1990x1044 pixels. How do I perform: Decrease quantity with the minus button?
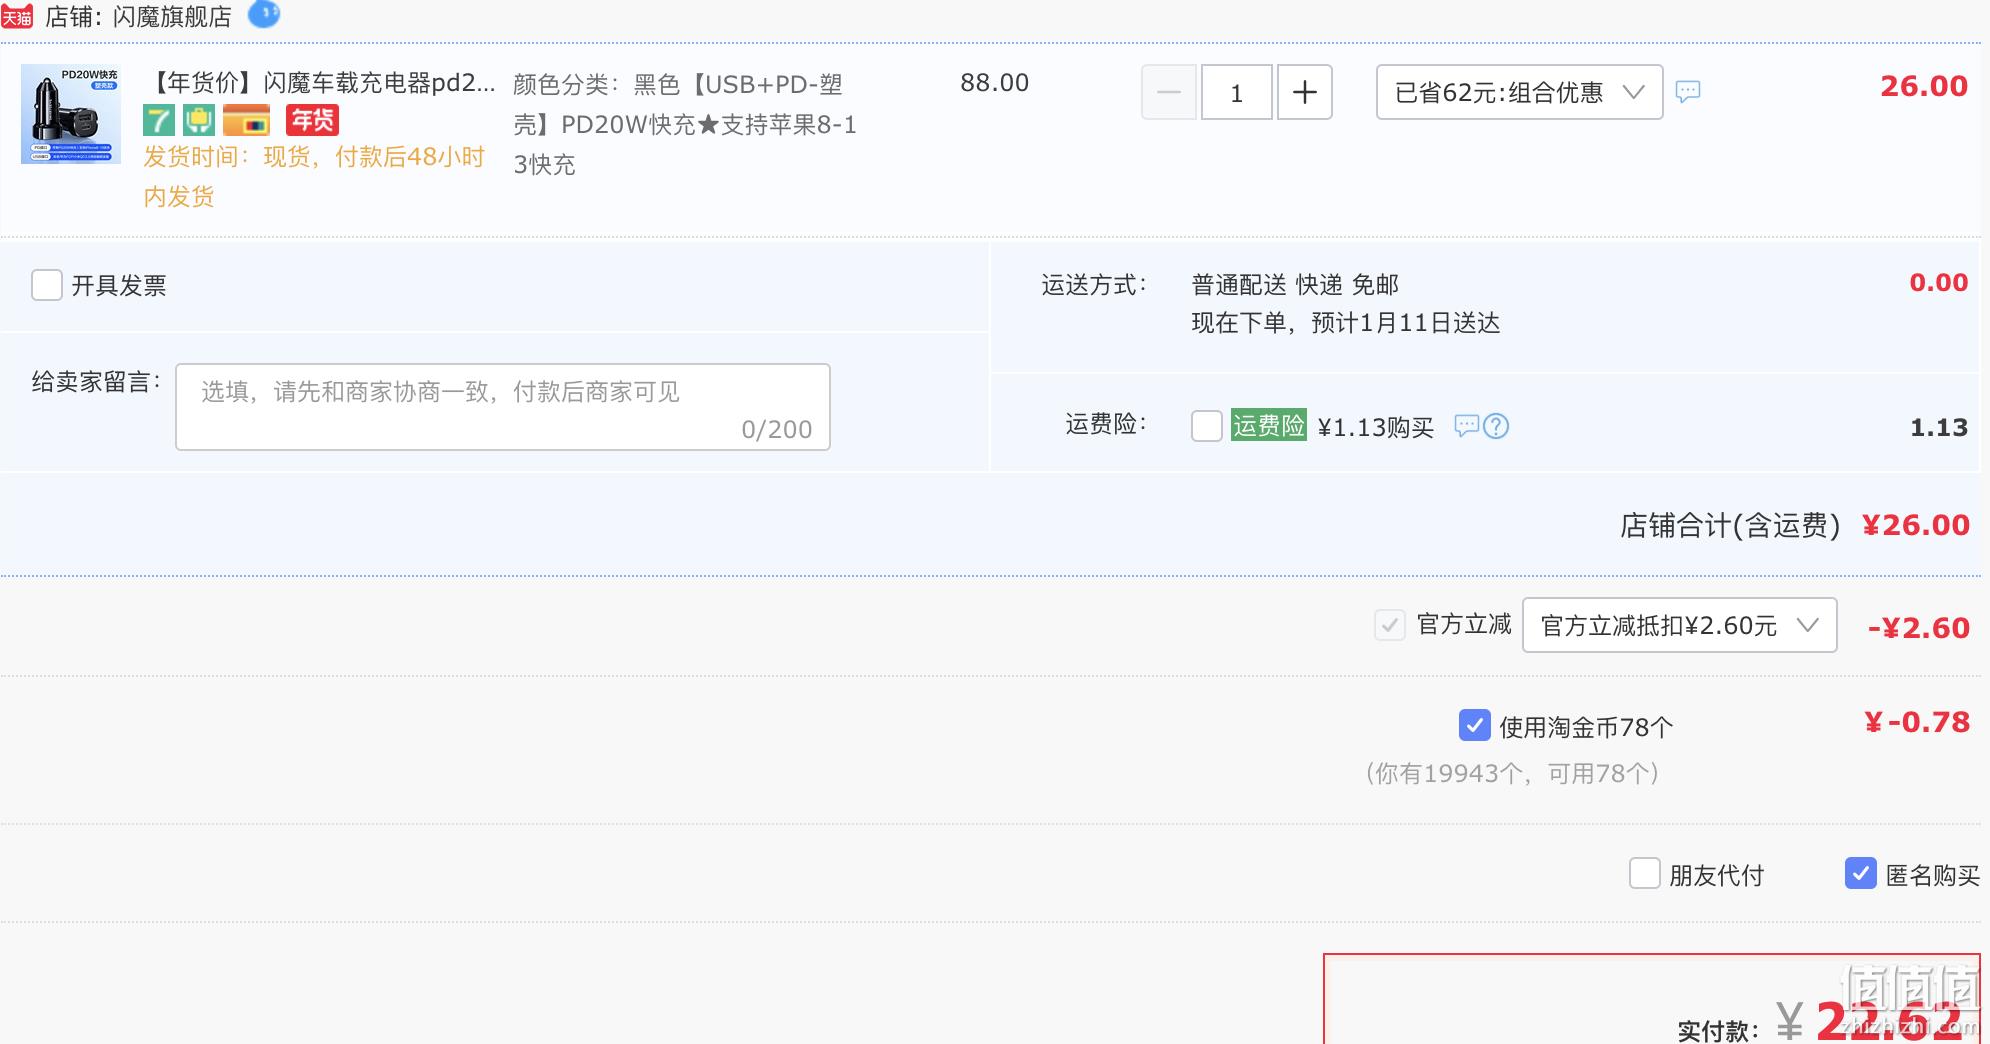point(1169,92)
